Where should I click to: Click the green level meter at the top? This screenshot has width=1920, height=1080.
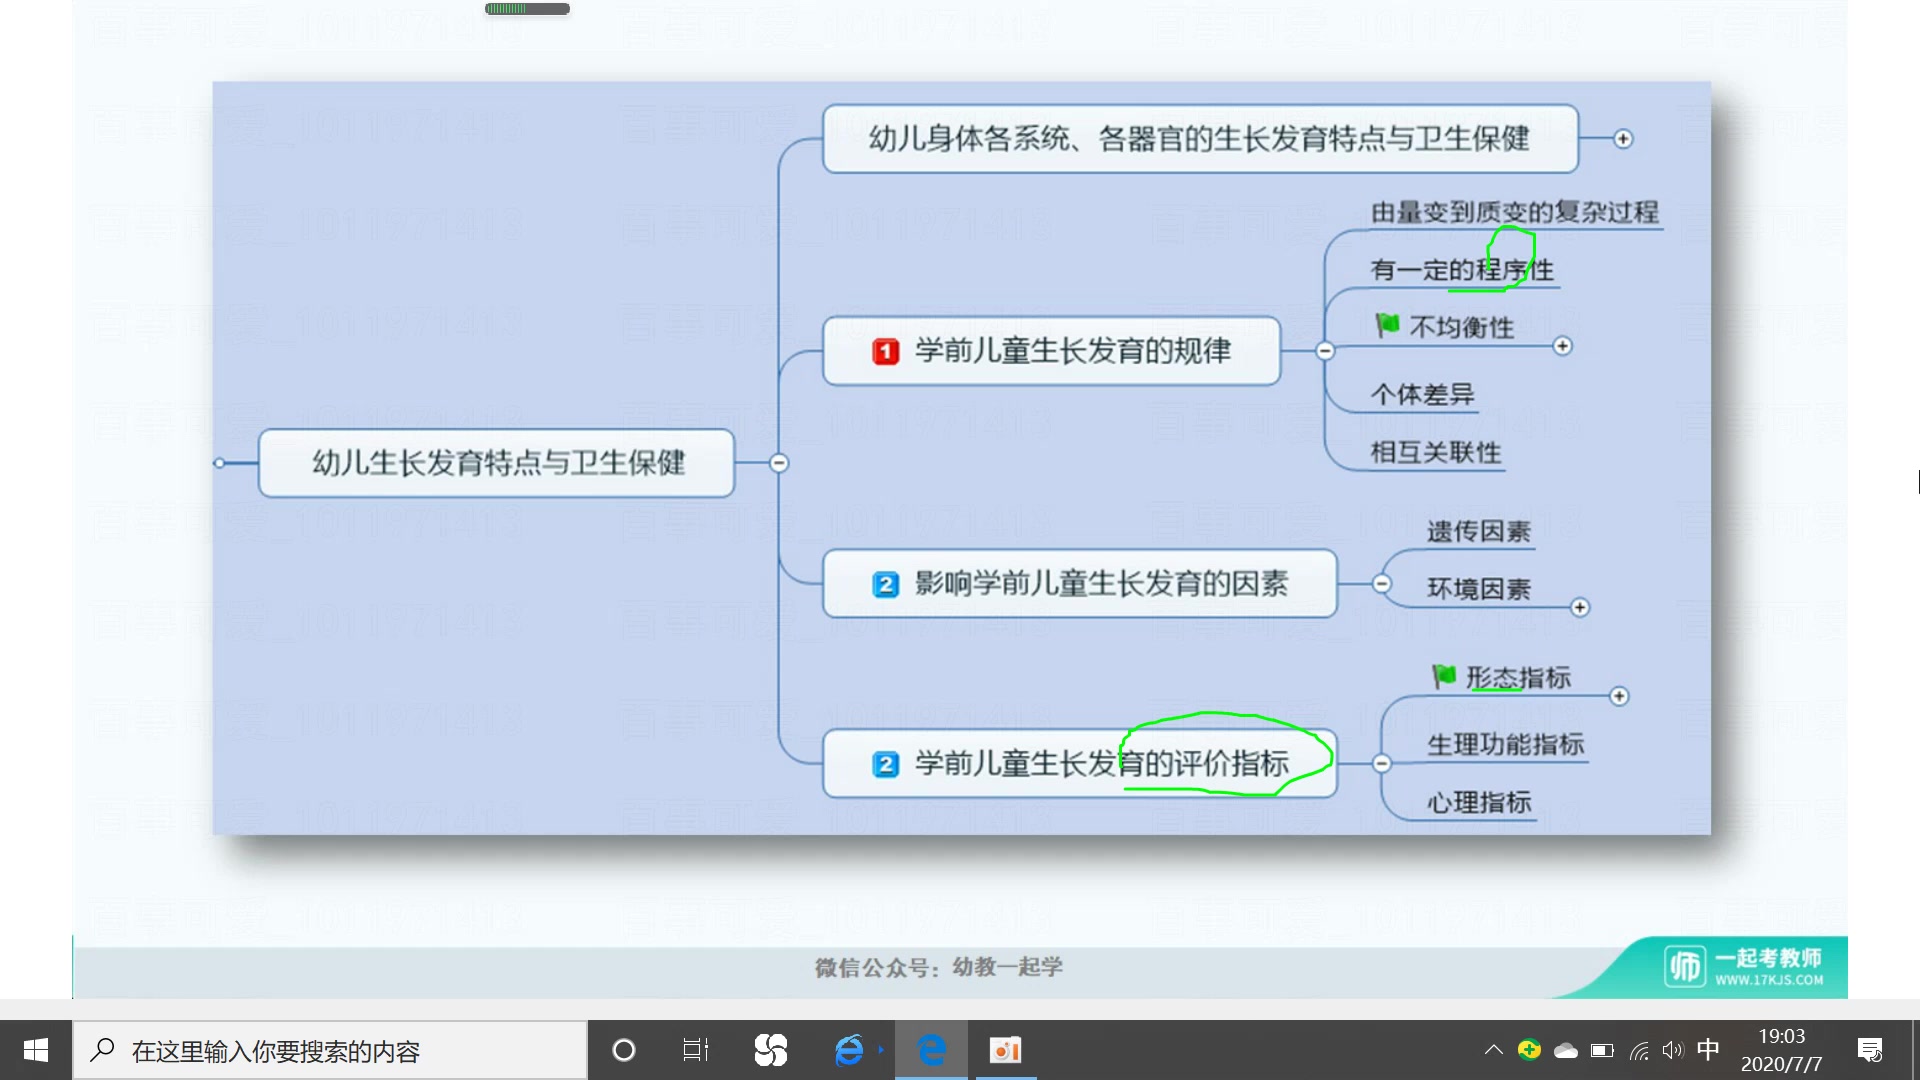[x=527, y=9]
